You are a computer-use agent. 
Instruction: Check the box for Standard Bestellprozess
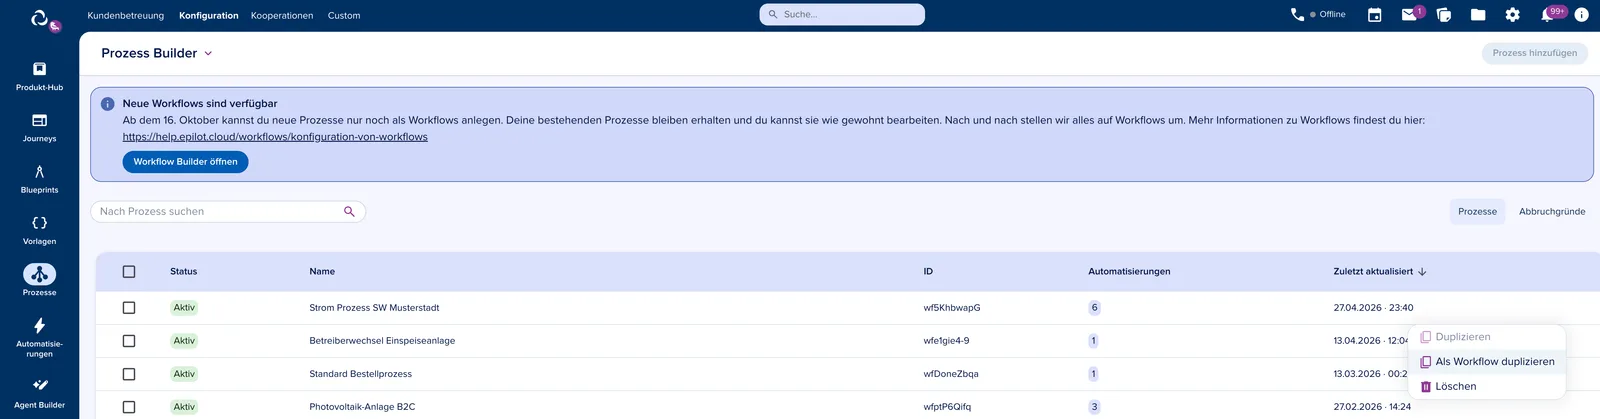tap(129, 374)
